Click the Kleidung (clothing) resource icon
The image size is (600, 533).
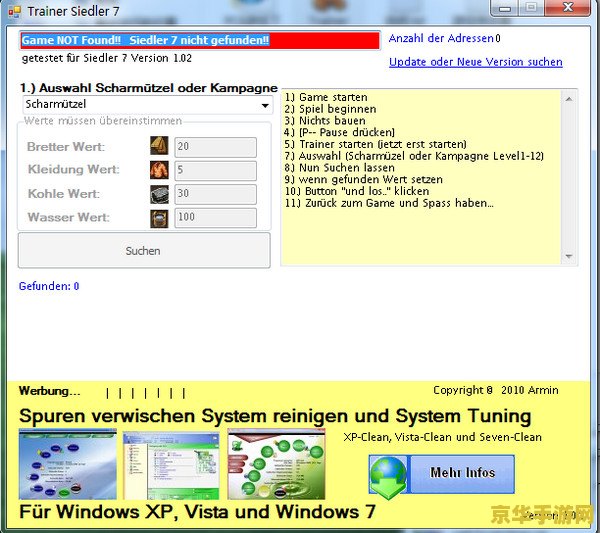159,170
